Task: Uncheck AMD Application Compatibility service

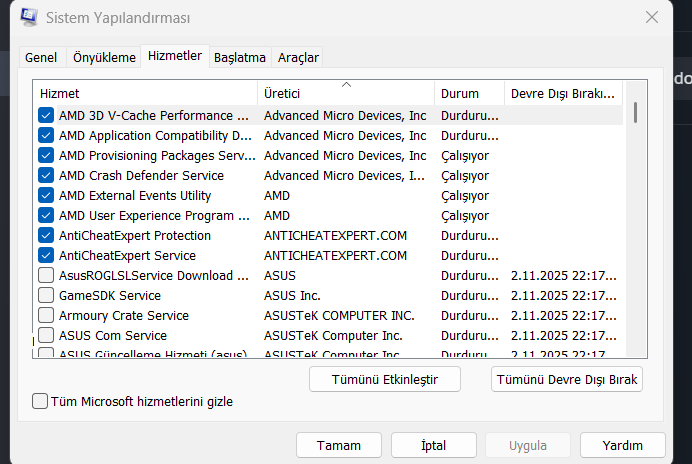Action: [x=46, y=135]
